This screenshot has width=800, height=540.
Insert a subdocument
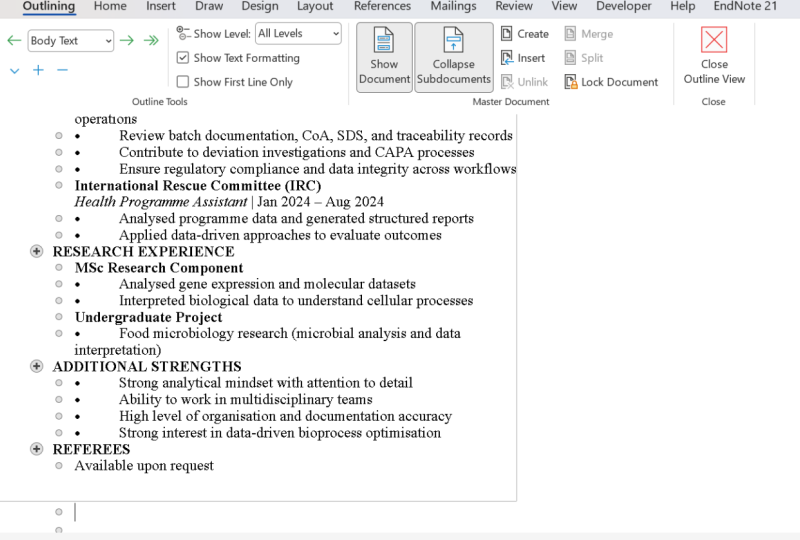(x=523, y=58)
